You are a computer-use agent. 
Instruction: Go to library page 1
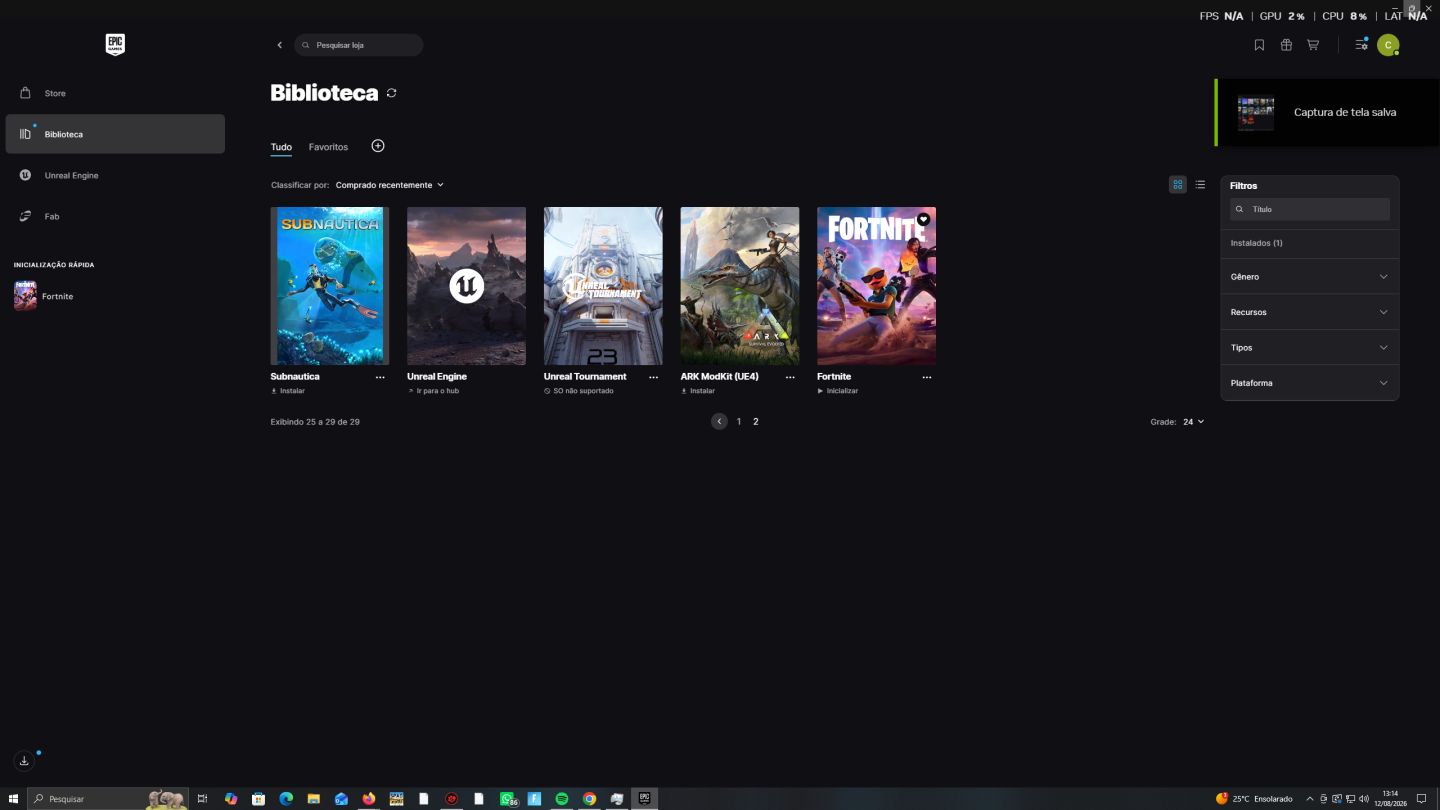[x=739, y=422]
